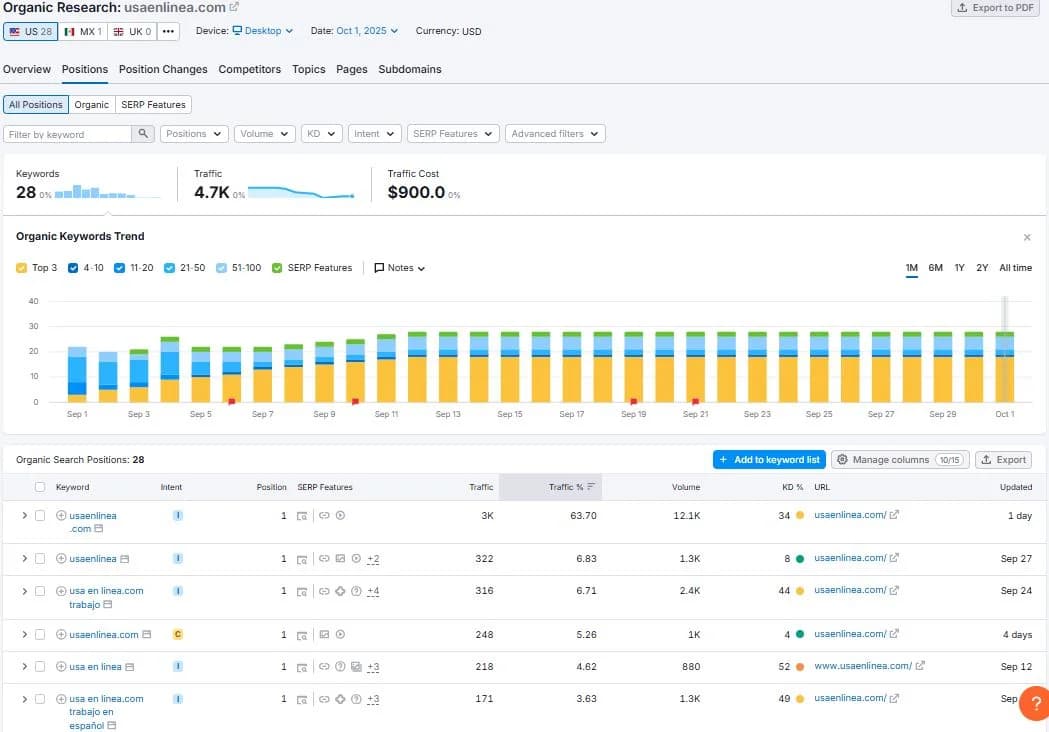This screenshot has height=732, width=1049.
Task: Switch to the Position Changes tab
Action: tap(163, 70)
